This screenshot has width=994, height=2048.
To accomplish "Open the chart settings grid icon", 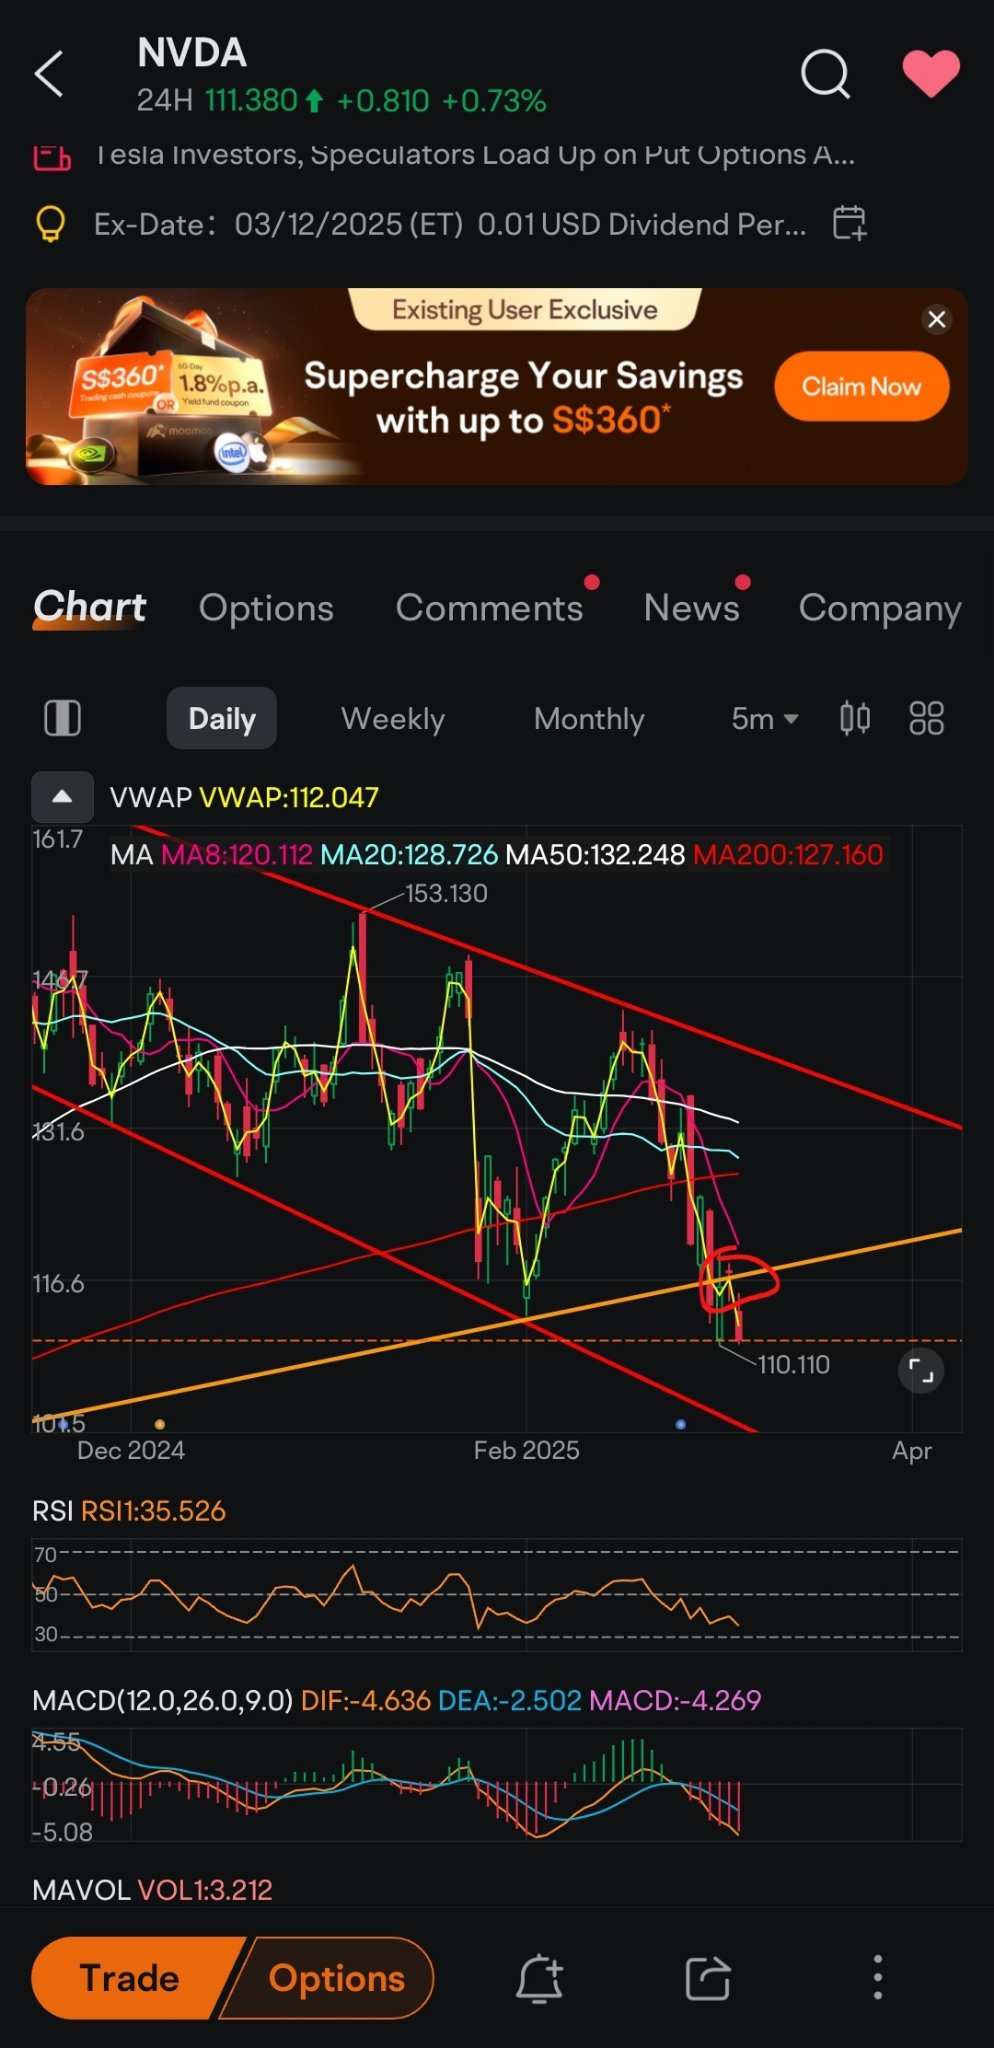I will point(926,718).
